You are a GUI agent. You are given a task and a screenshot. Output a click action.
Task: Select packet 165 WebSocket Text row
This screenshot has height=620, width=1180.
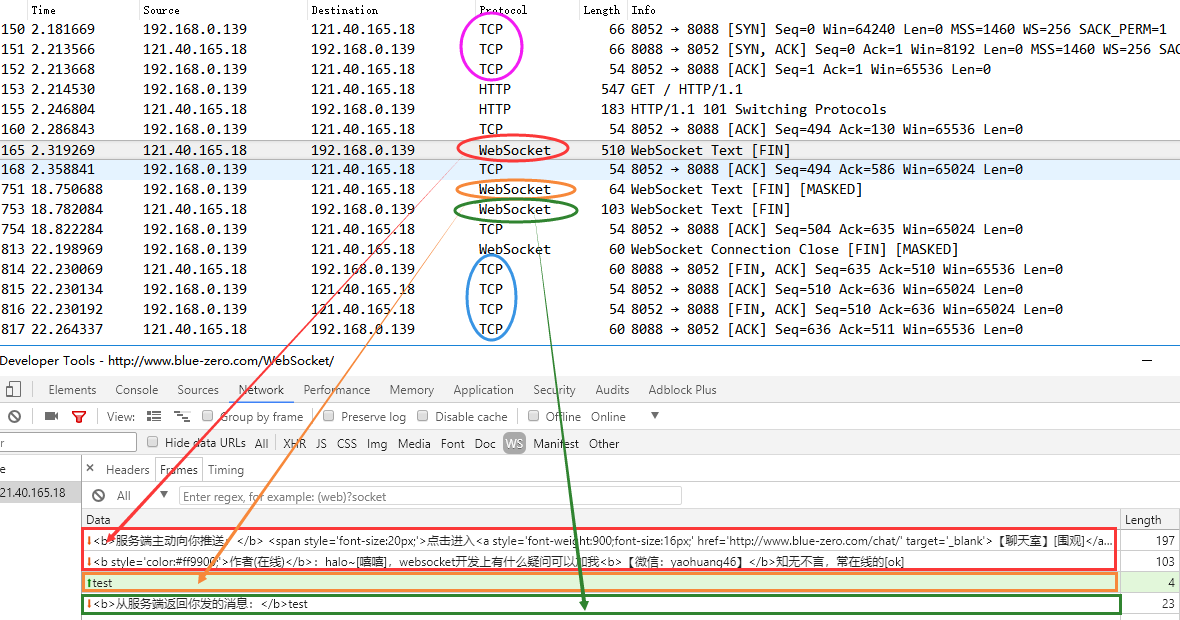click(590, 150)
